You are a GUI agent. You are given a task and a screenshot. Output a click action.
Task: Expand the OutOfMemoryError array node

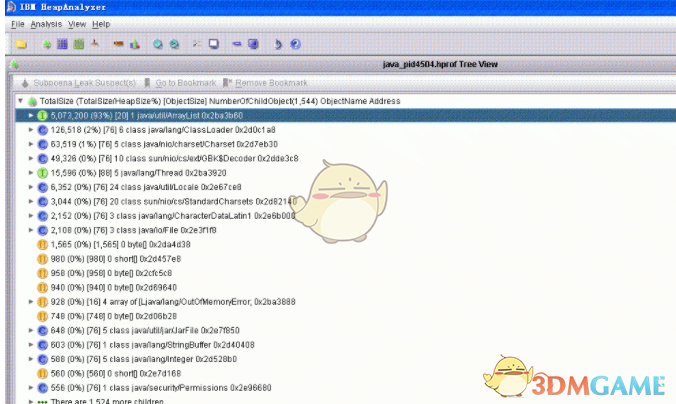31,301
